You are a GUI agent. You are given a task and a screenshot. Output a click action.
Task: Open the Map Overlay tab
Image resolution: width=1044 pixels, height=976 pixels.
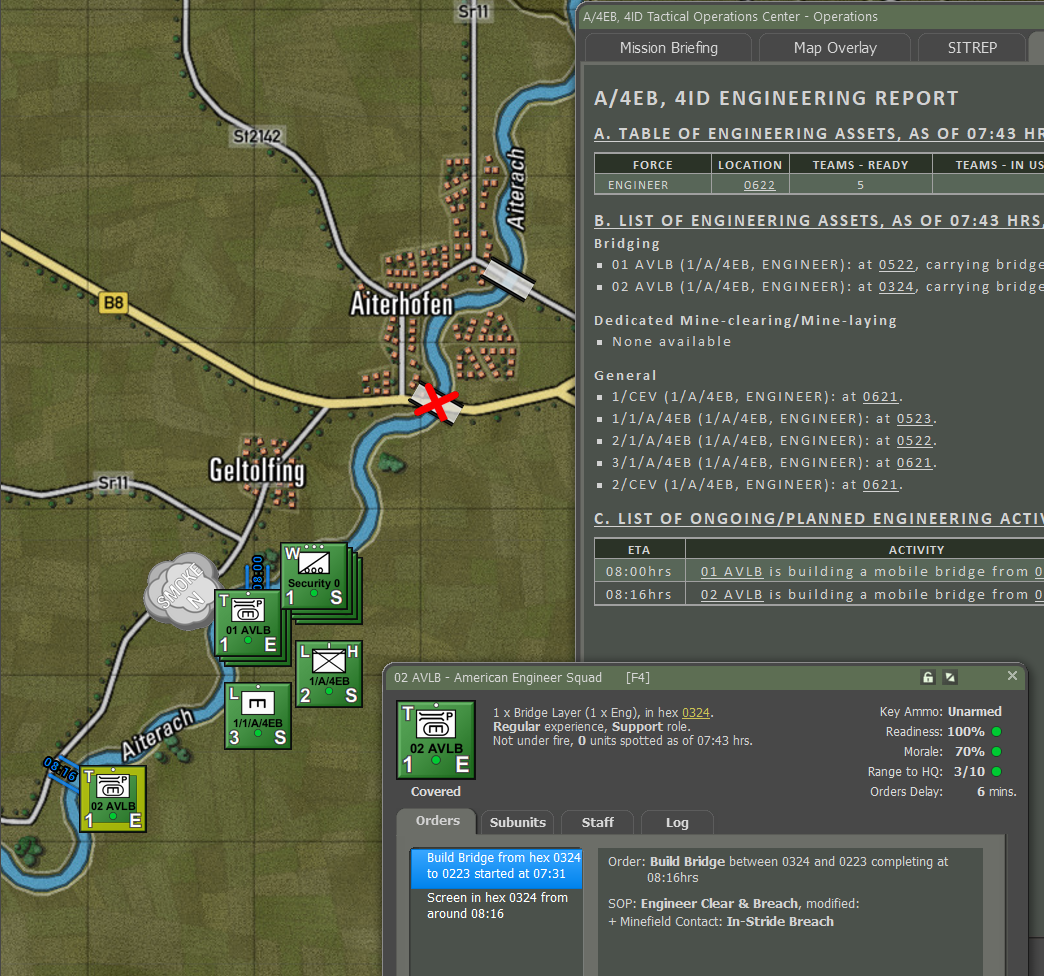pyautogui.click(x=834, y=47)
